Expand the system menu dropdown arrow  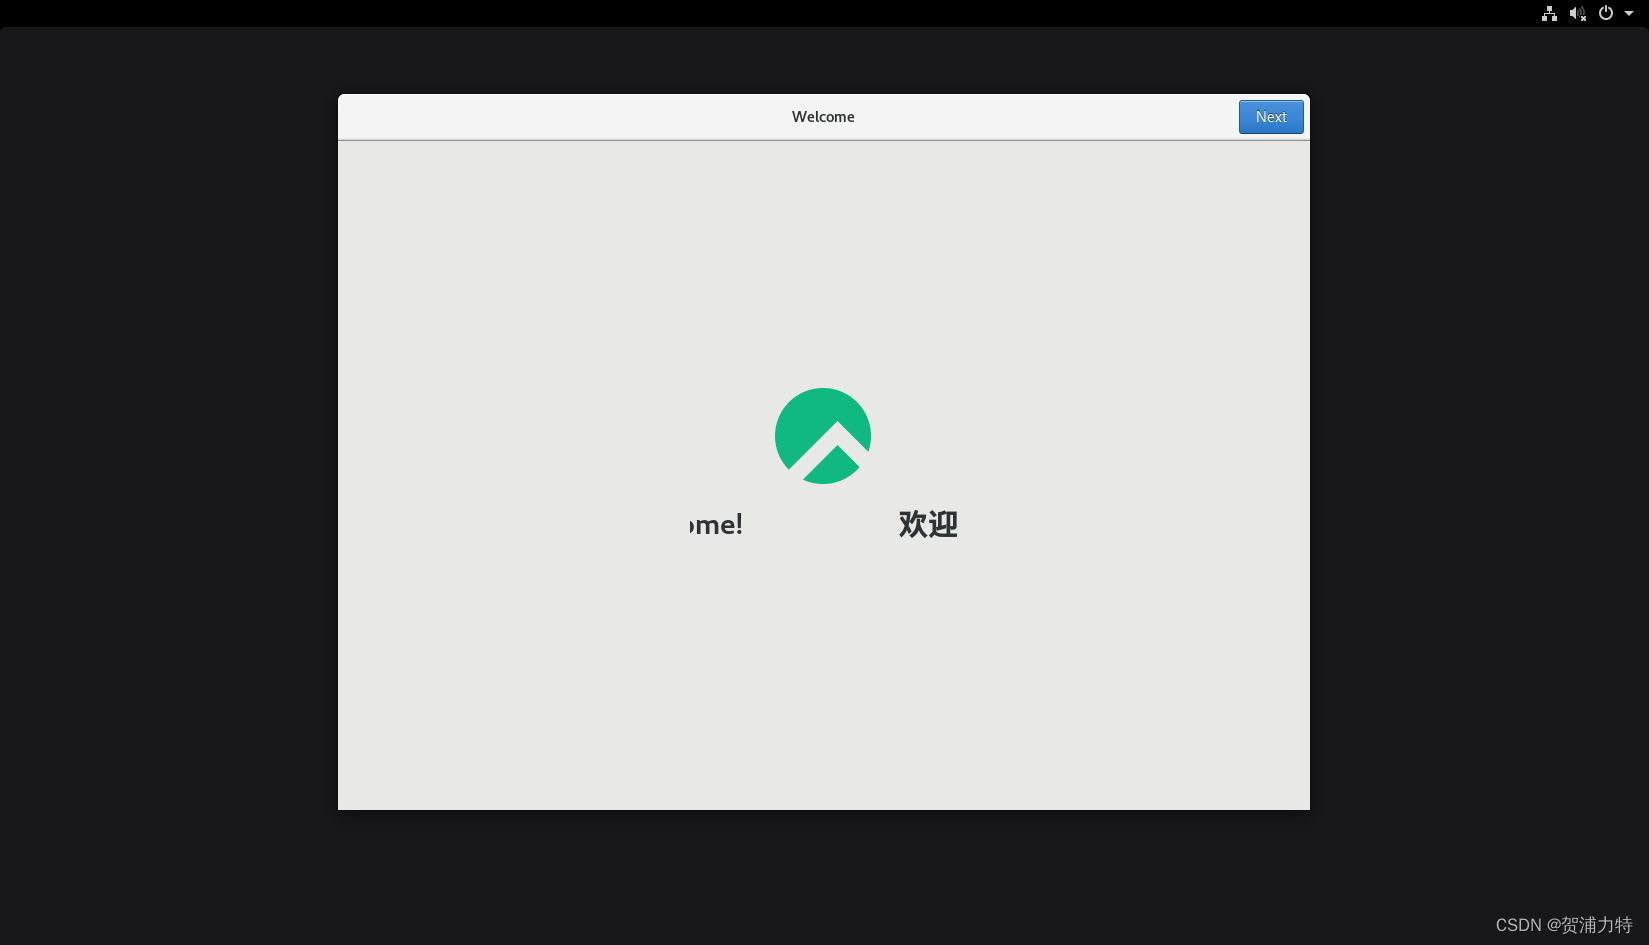pos(1629,13)
